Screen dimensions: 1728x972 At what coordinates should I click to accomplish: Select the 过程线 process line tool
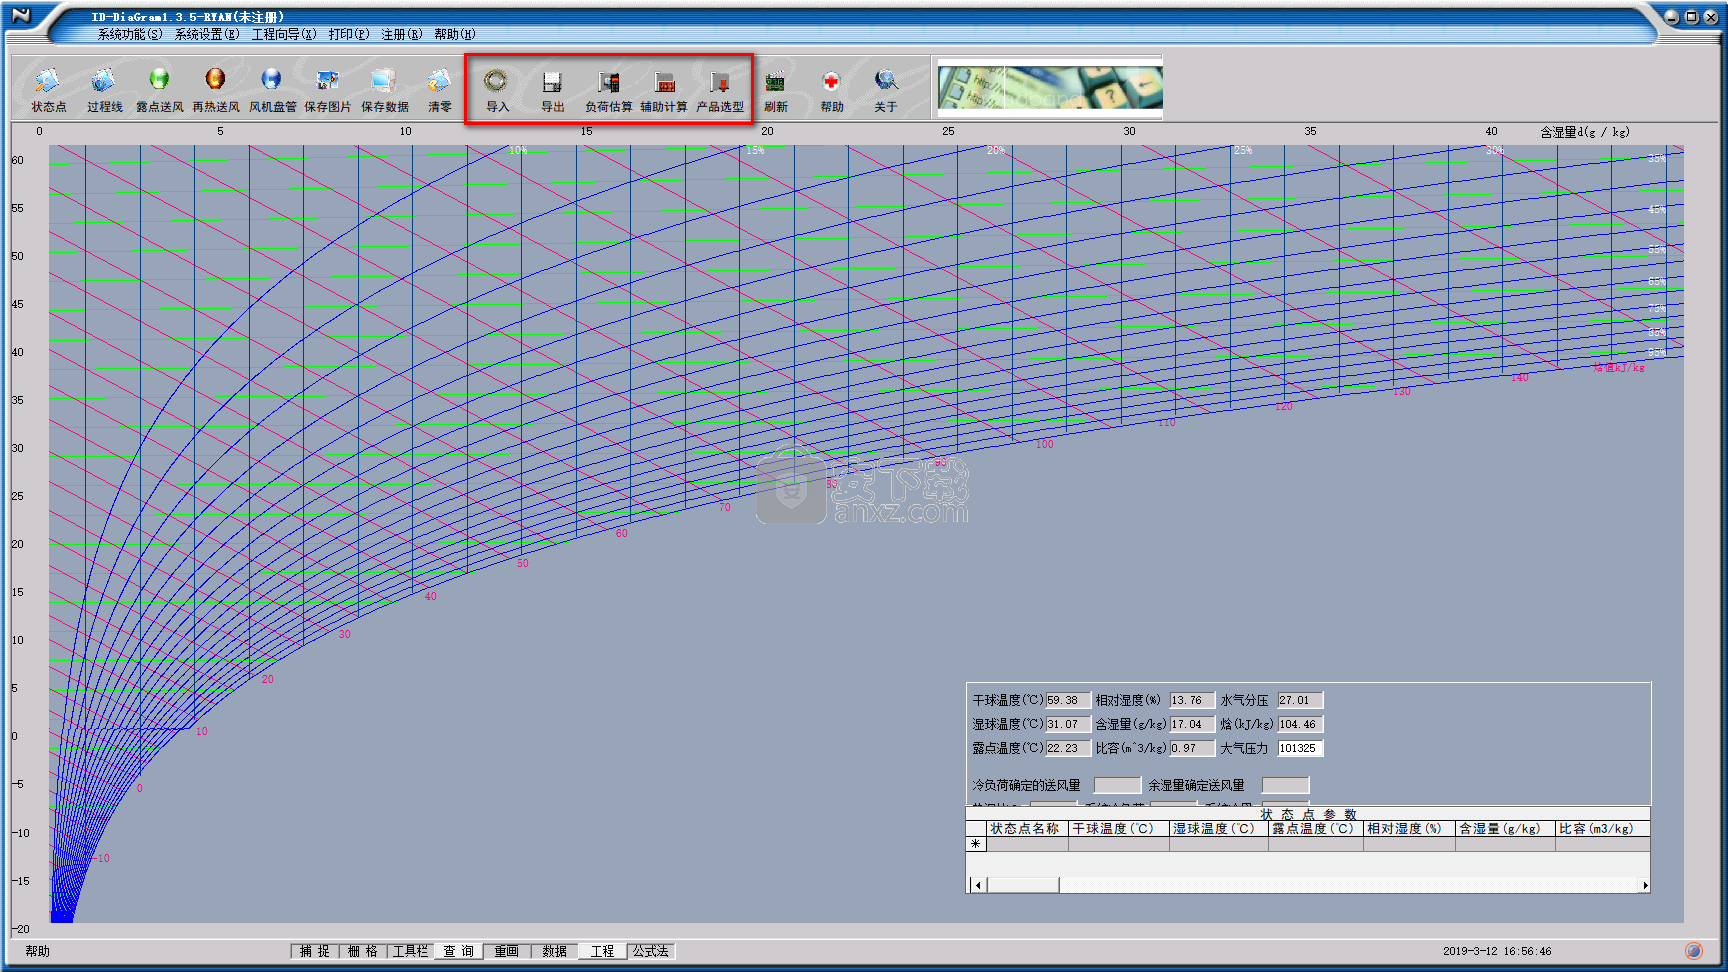[x=104, y=89]
